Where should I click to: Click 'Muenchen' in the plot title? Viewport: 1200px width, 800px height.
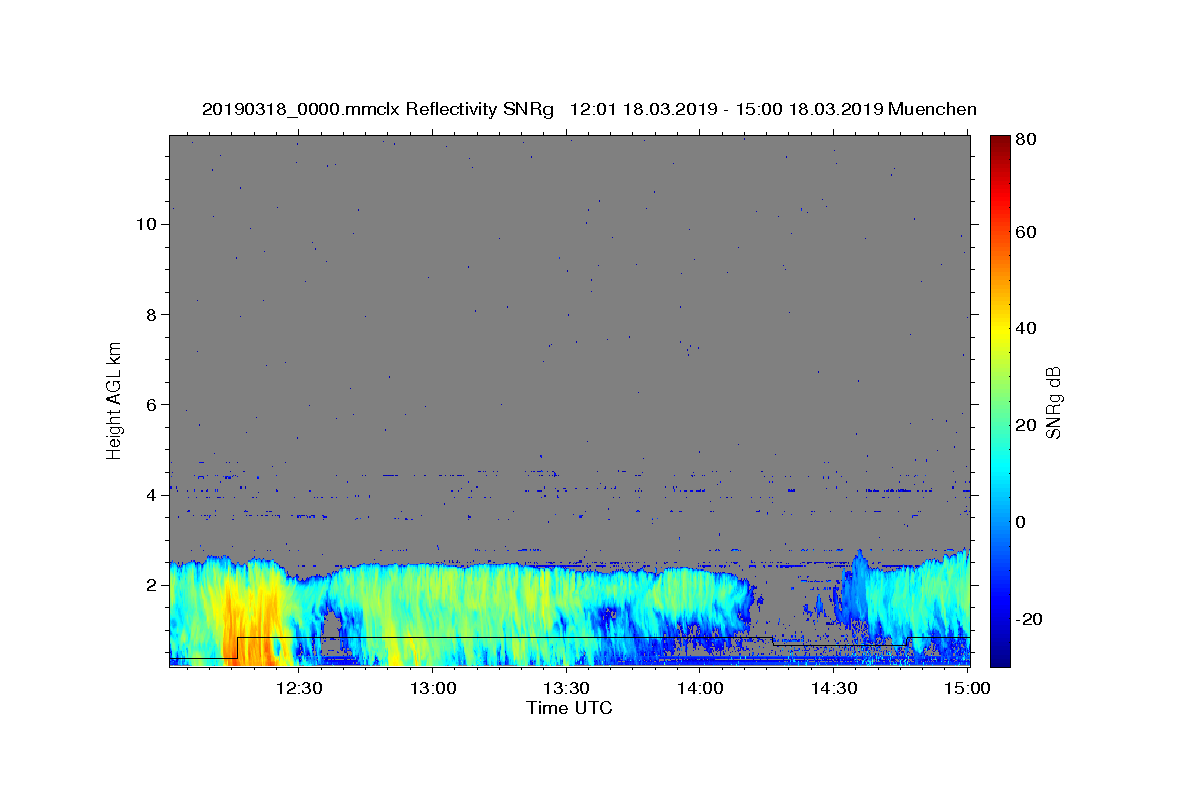(x=932, y=109)
